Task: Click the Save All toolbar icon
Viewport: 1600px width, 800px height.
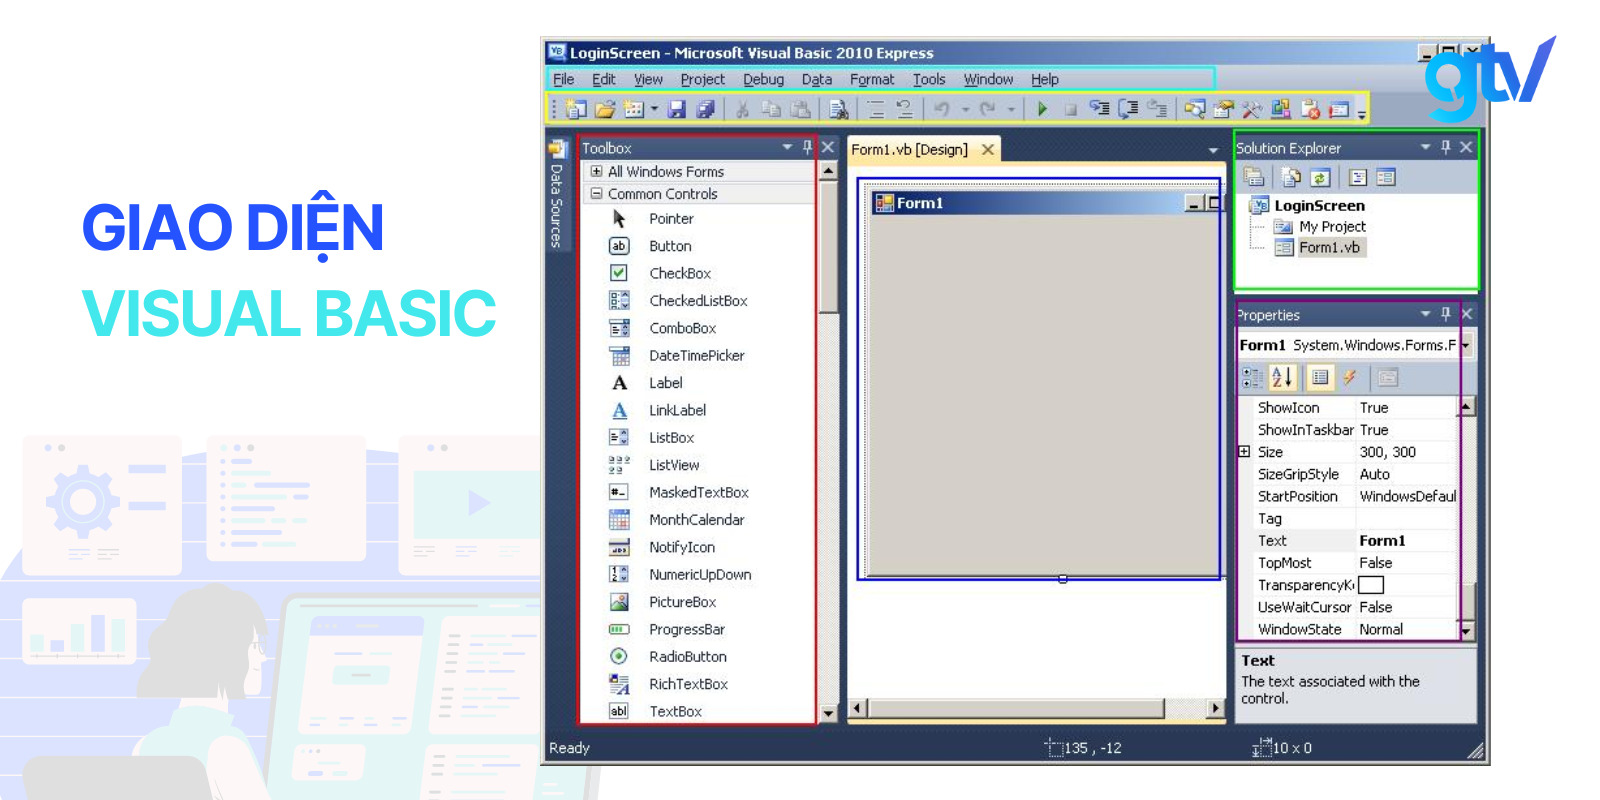Action: coord(705,109)
